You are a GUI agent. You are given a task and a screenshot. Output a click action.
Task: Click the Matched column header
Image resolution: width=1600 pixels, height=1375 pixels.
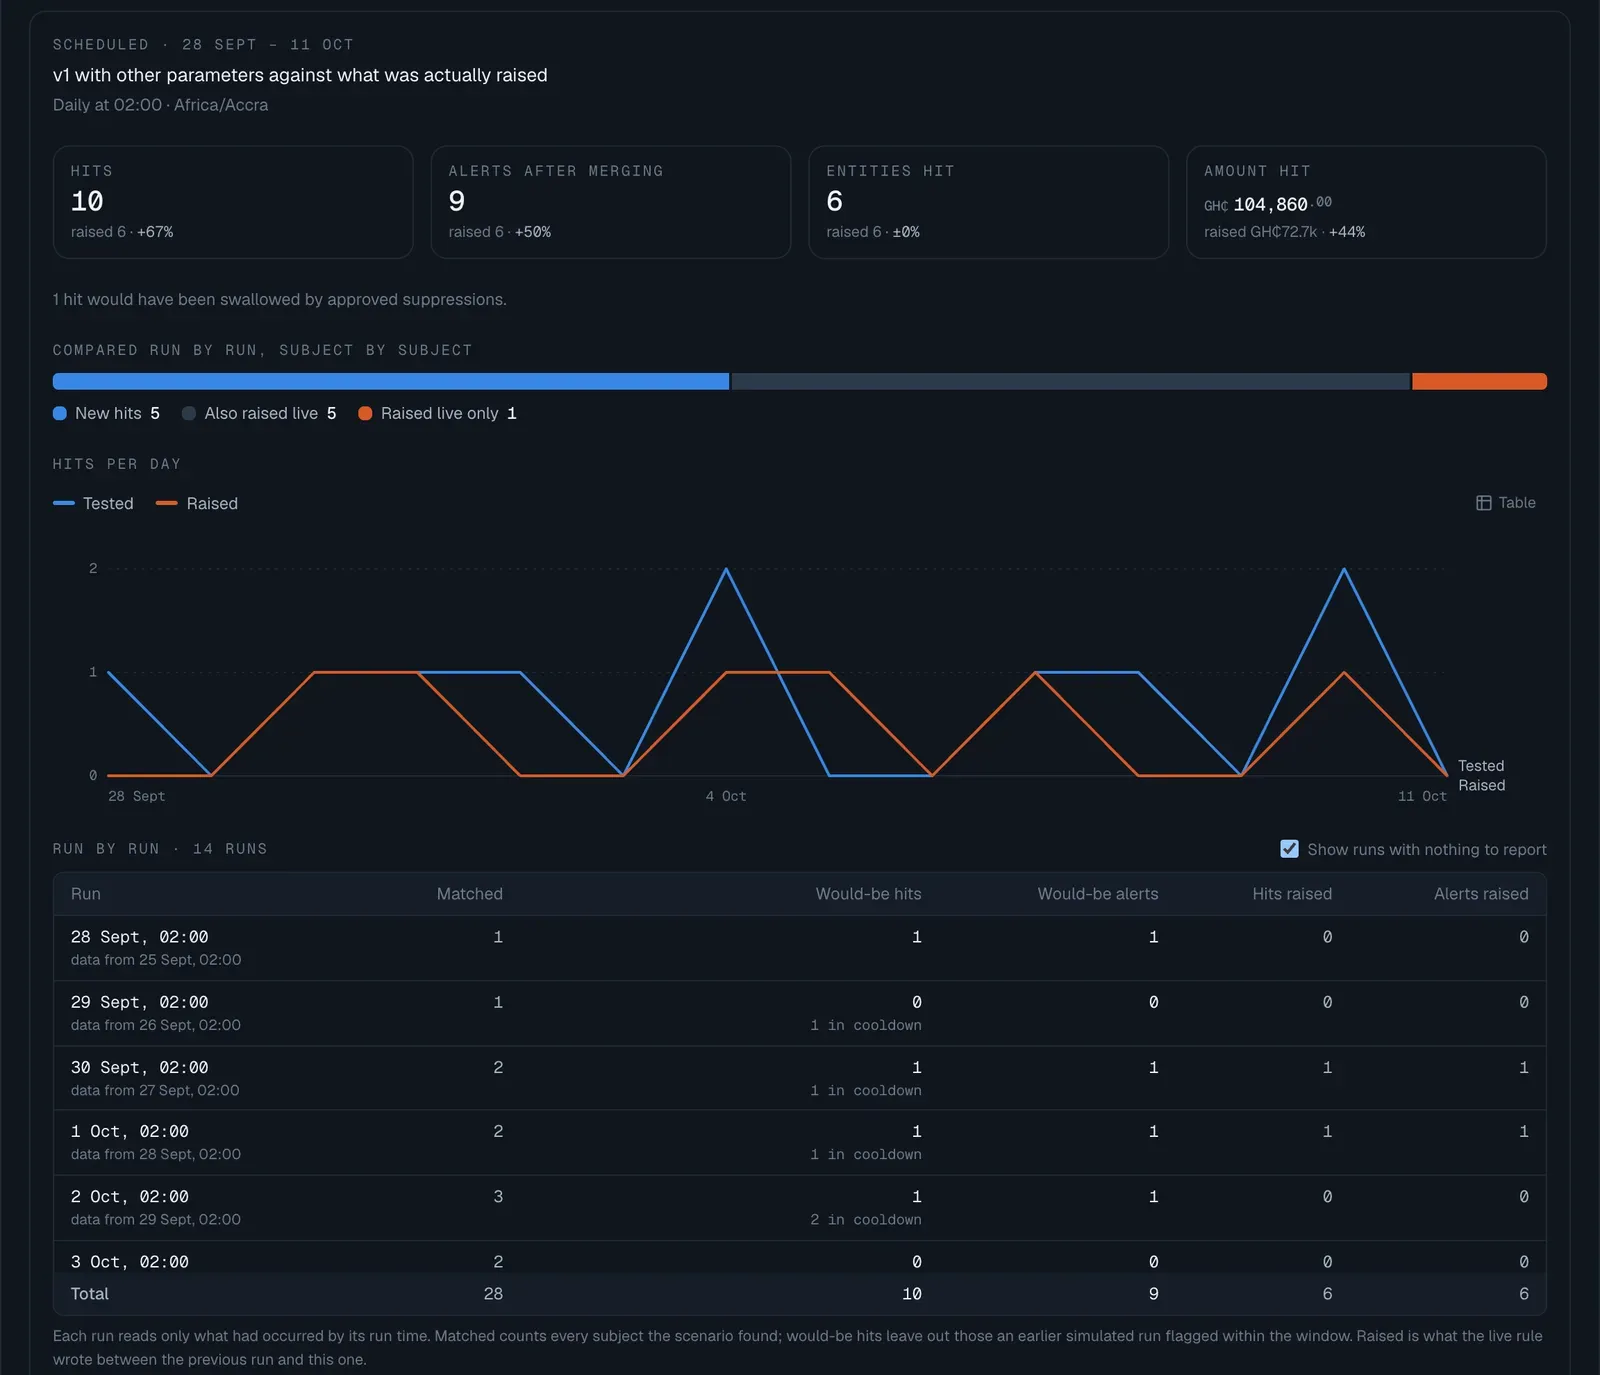point(470,894)
